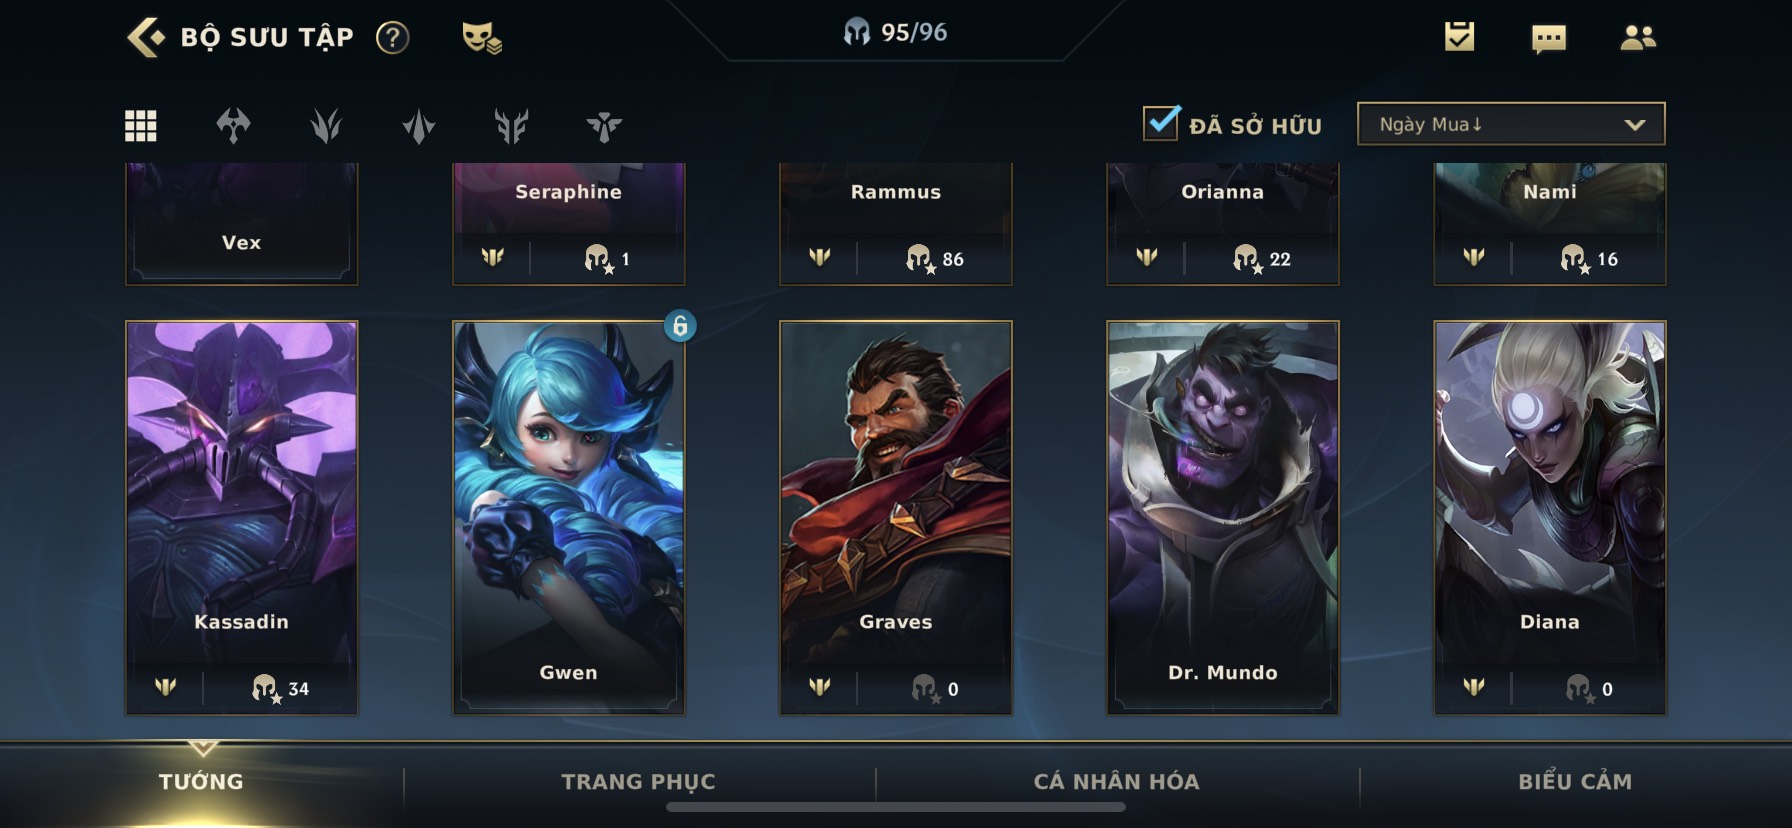This screenshot has width=1792, height=828.
Task: Open the Ngày Mua sort dropdown
Action: click(x=1511, y=124)
